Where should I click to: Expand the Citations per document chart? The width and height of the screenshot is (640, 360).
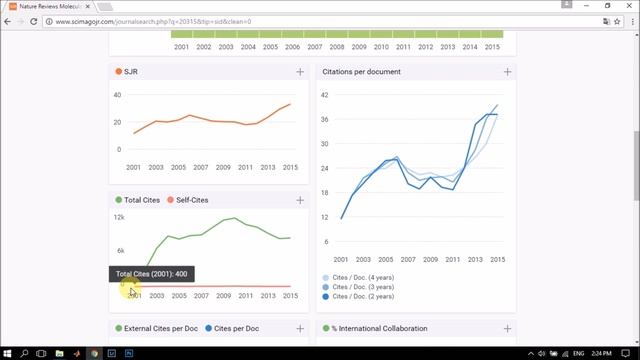click(507, 72)
